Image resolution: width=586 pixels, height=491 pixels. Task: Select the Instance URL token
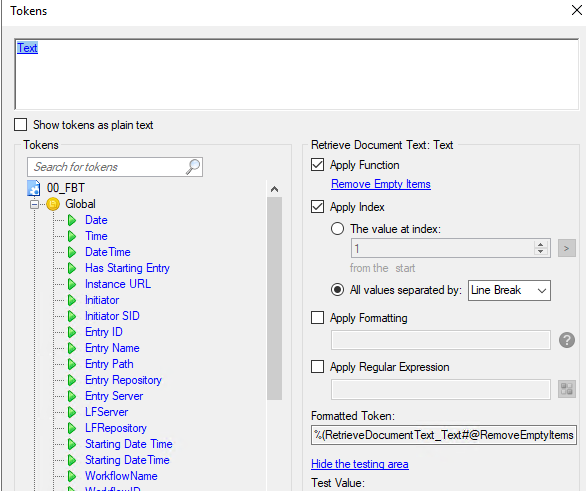pos(118,284)
